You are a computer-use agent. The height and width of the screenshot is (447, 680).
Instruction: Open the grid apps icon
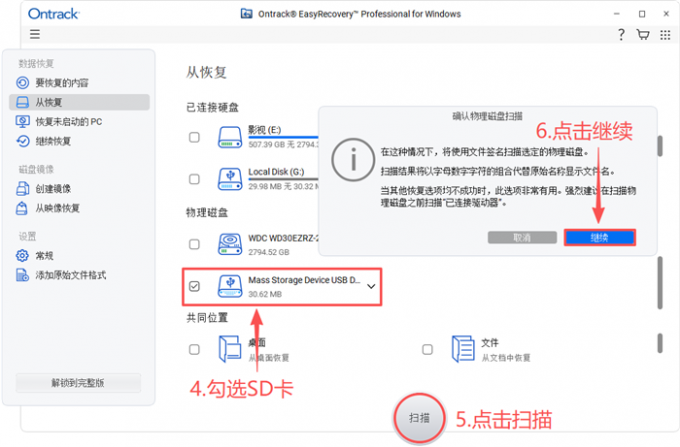coord(665,35)
